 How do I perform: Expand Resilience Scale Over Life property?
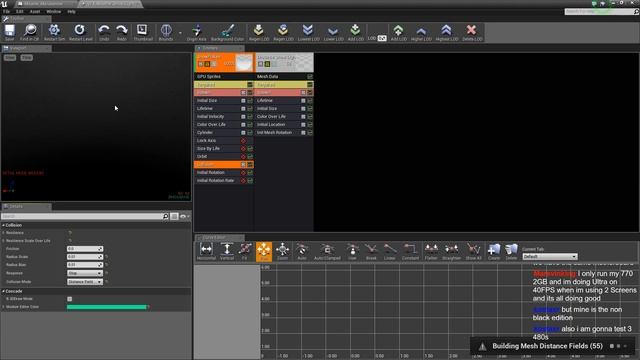click(x=4, y=241)
